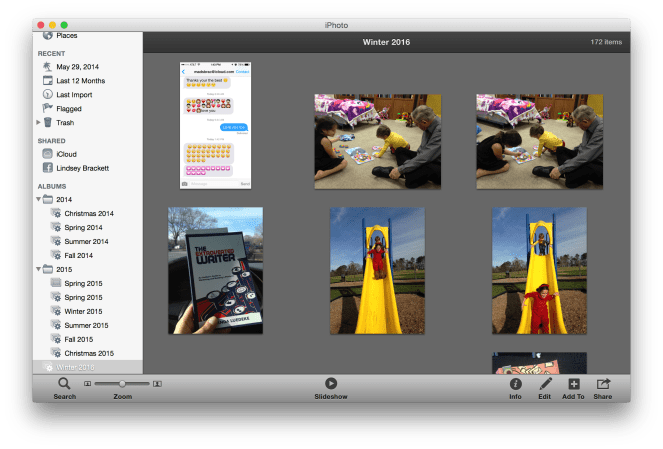This screenshot has width=663, height=449.
Task: Open the Last Import item
Action: [x=78, y=94]
